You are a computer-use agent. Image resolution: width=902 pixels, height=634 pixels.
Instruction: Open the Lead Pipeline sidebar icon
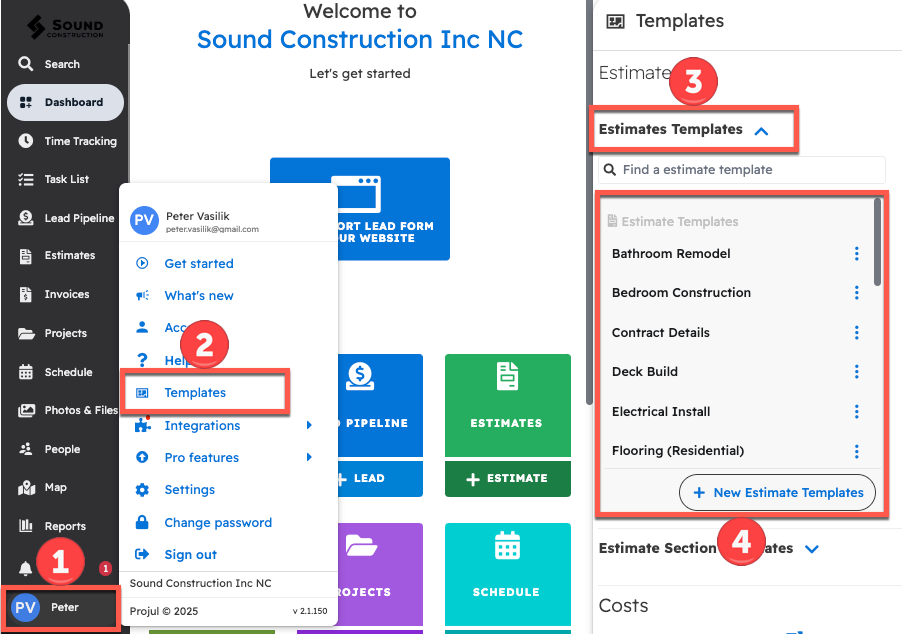click(26, 218)
